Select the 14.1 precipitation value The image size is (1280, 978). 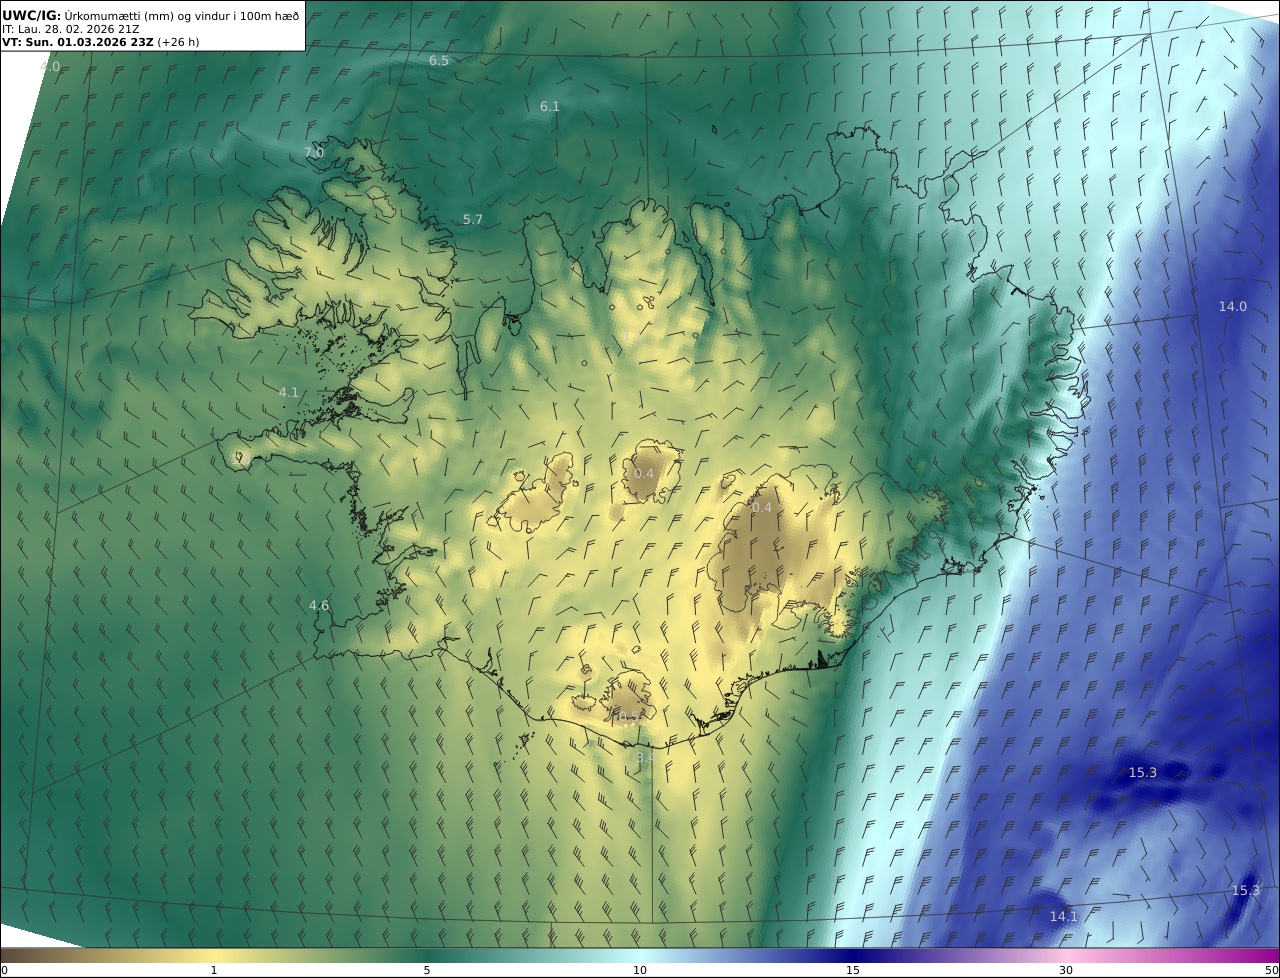(x=1064, y=916)
